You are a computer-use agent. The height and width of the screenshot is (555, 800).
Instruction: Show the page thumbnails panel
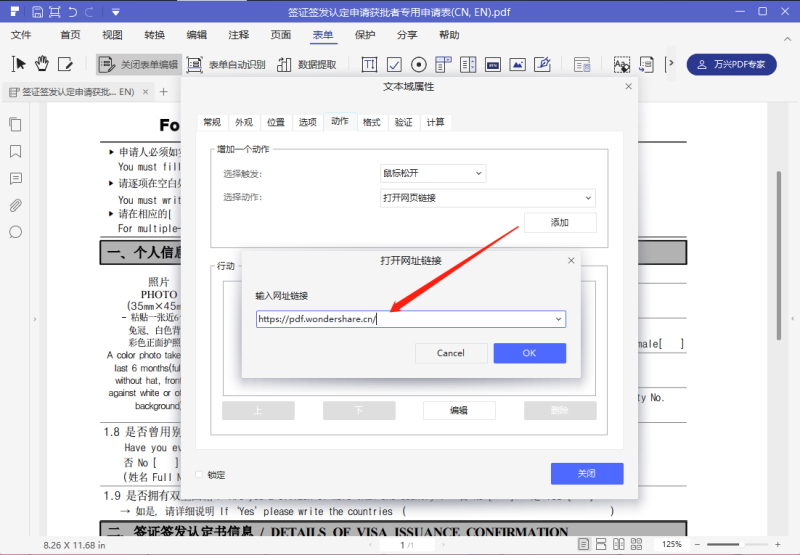click(x=15, y=124)
